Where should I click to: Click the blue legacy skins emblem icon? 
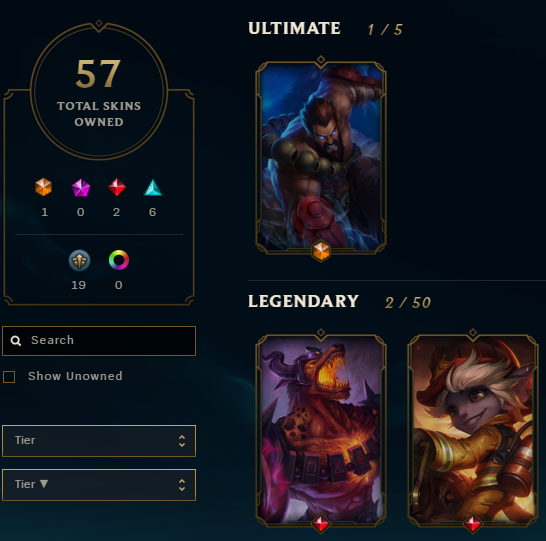tap(79, 260)
